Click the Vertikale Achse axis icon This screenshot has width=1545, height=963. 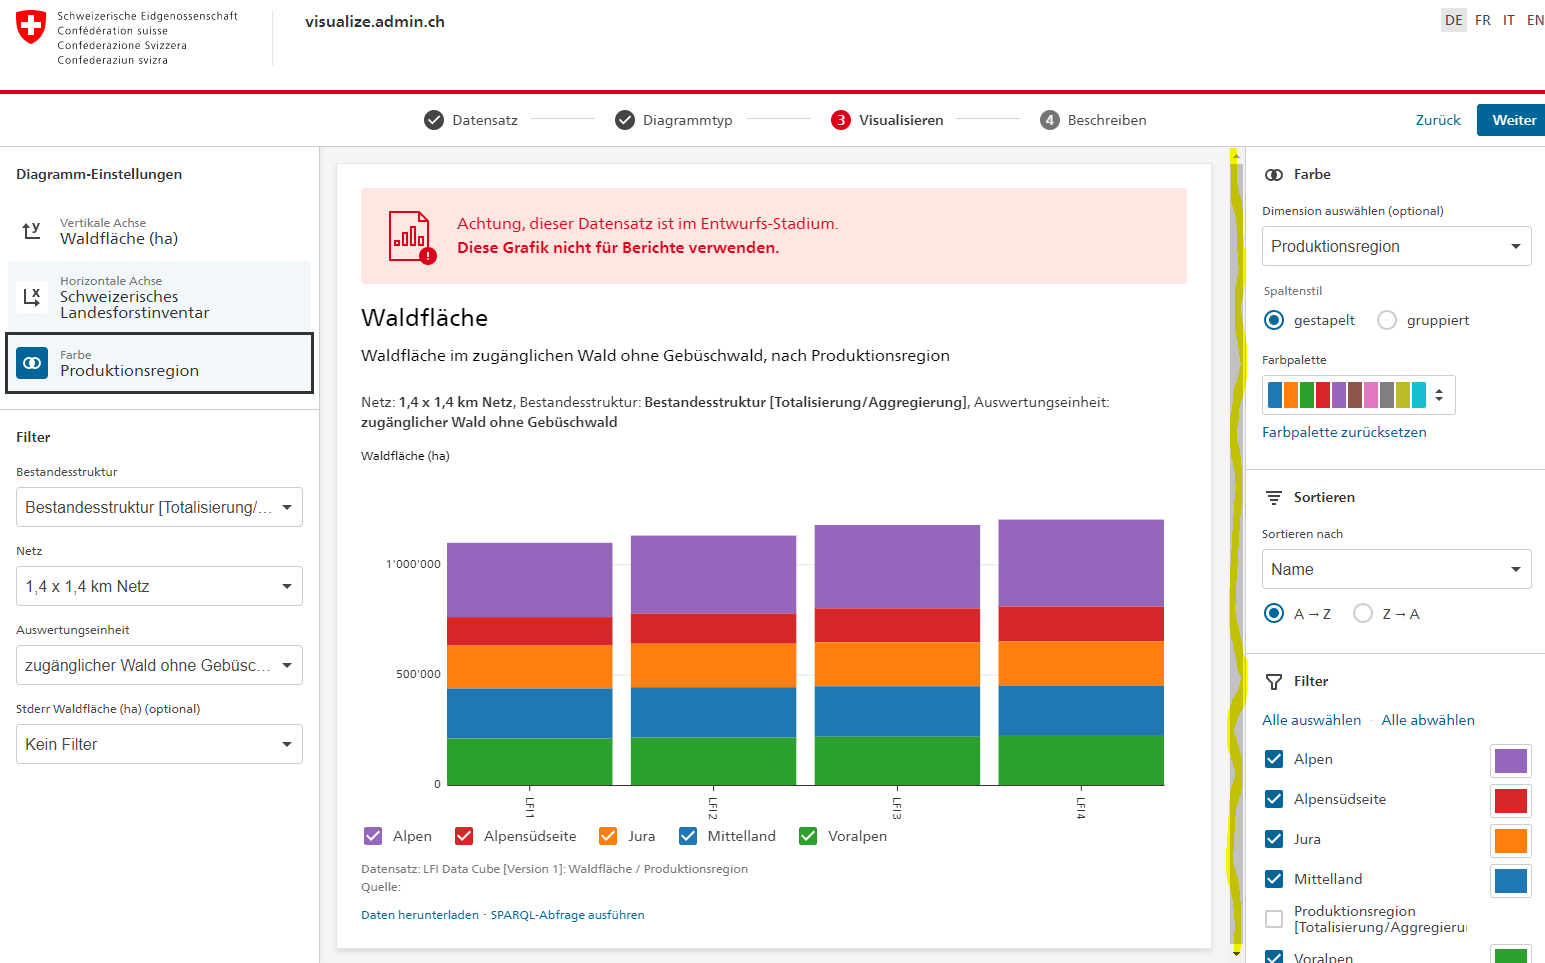click(32, 231)
